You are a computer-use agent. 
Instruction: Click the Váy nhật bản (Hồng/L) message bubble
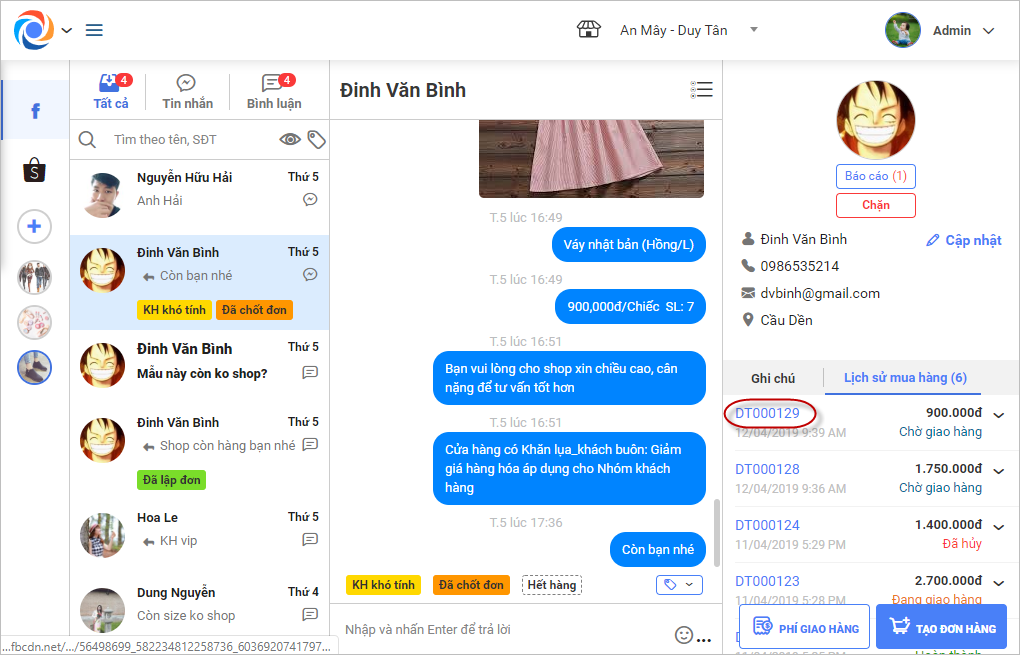point(628,245)
